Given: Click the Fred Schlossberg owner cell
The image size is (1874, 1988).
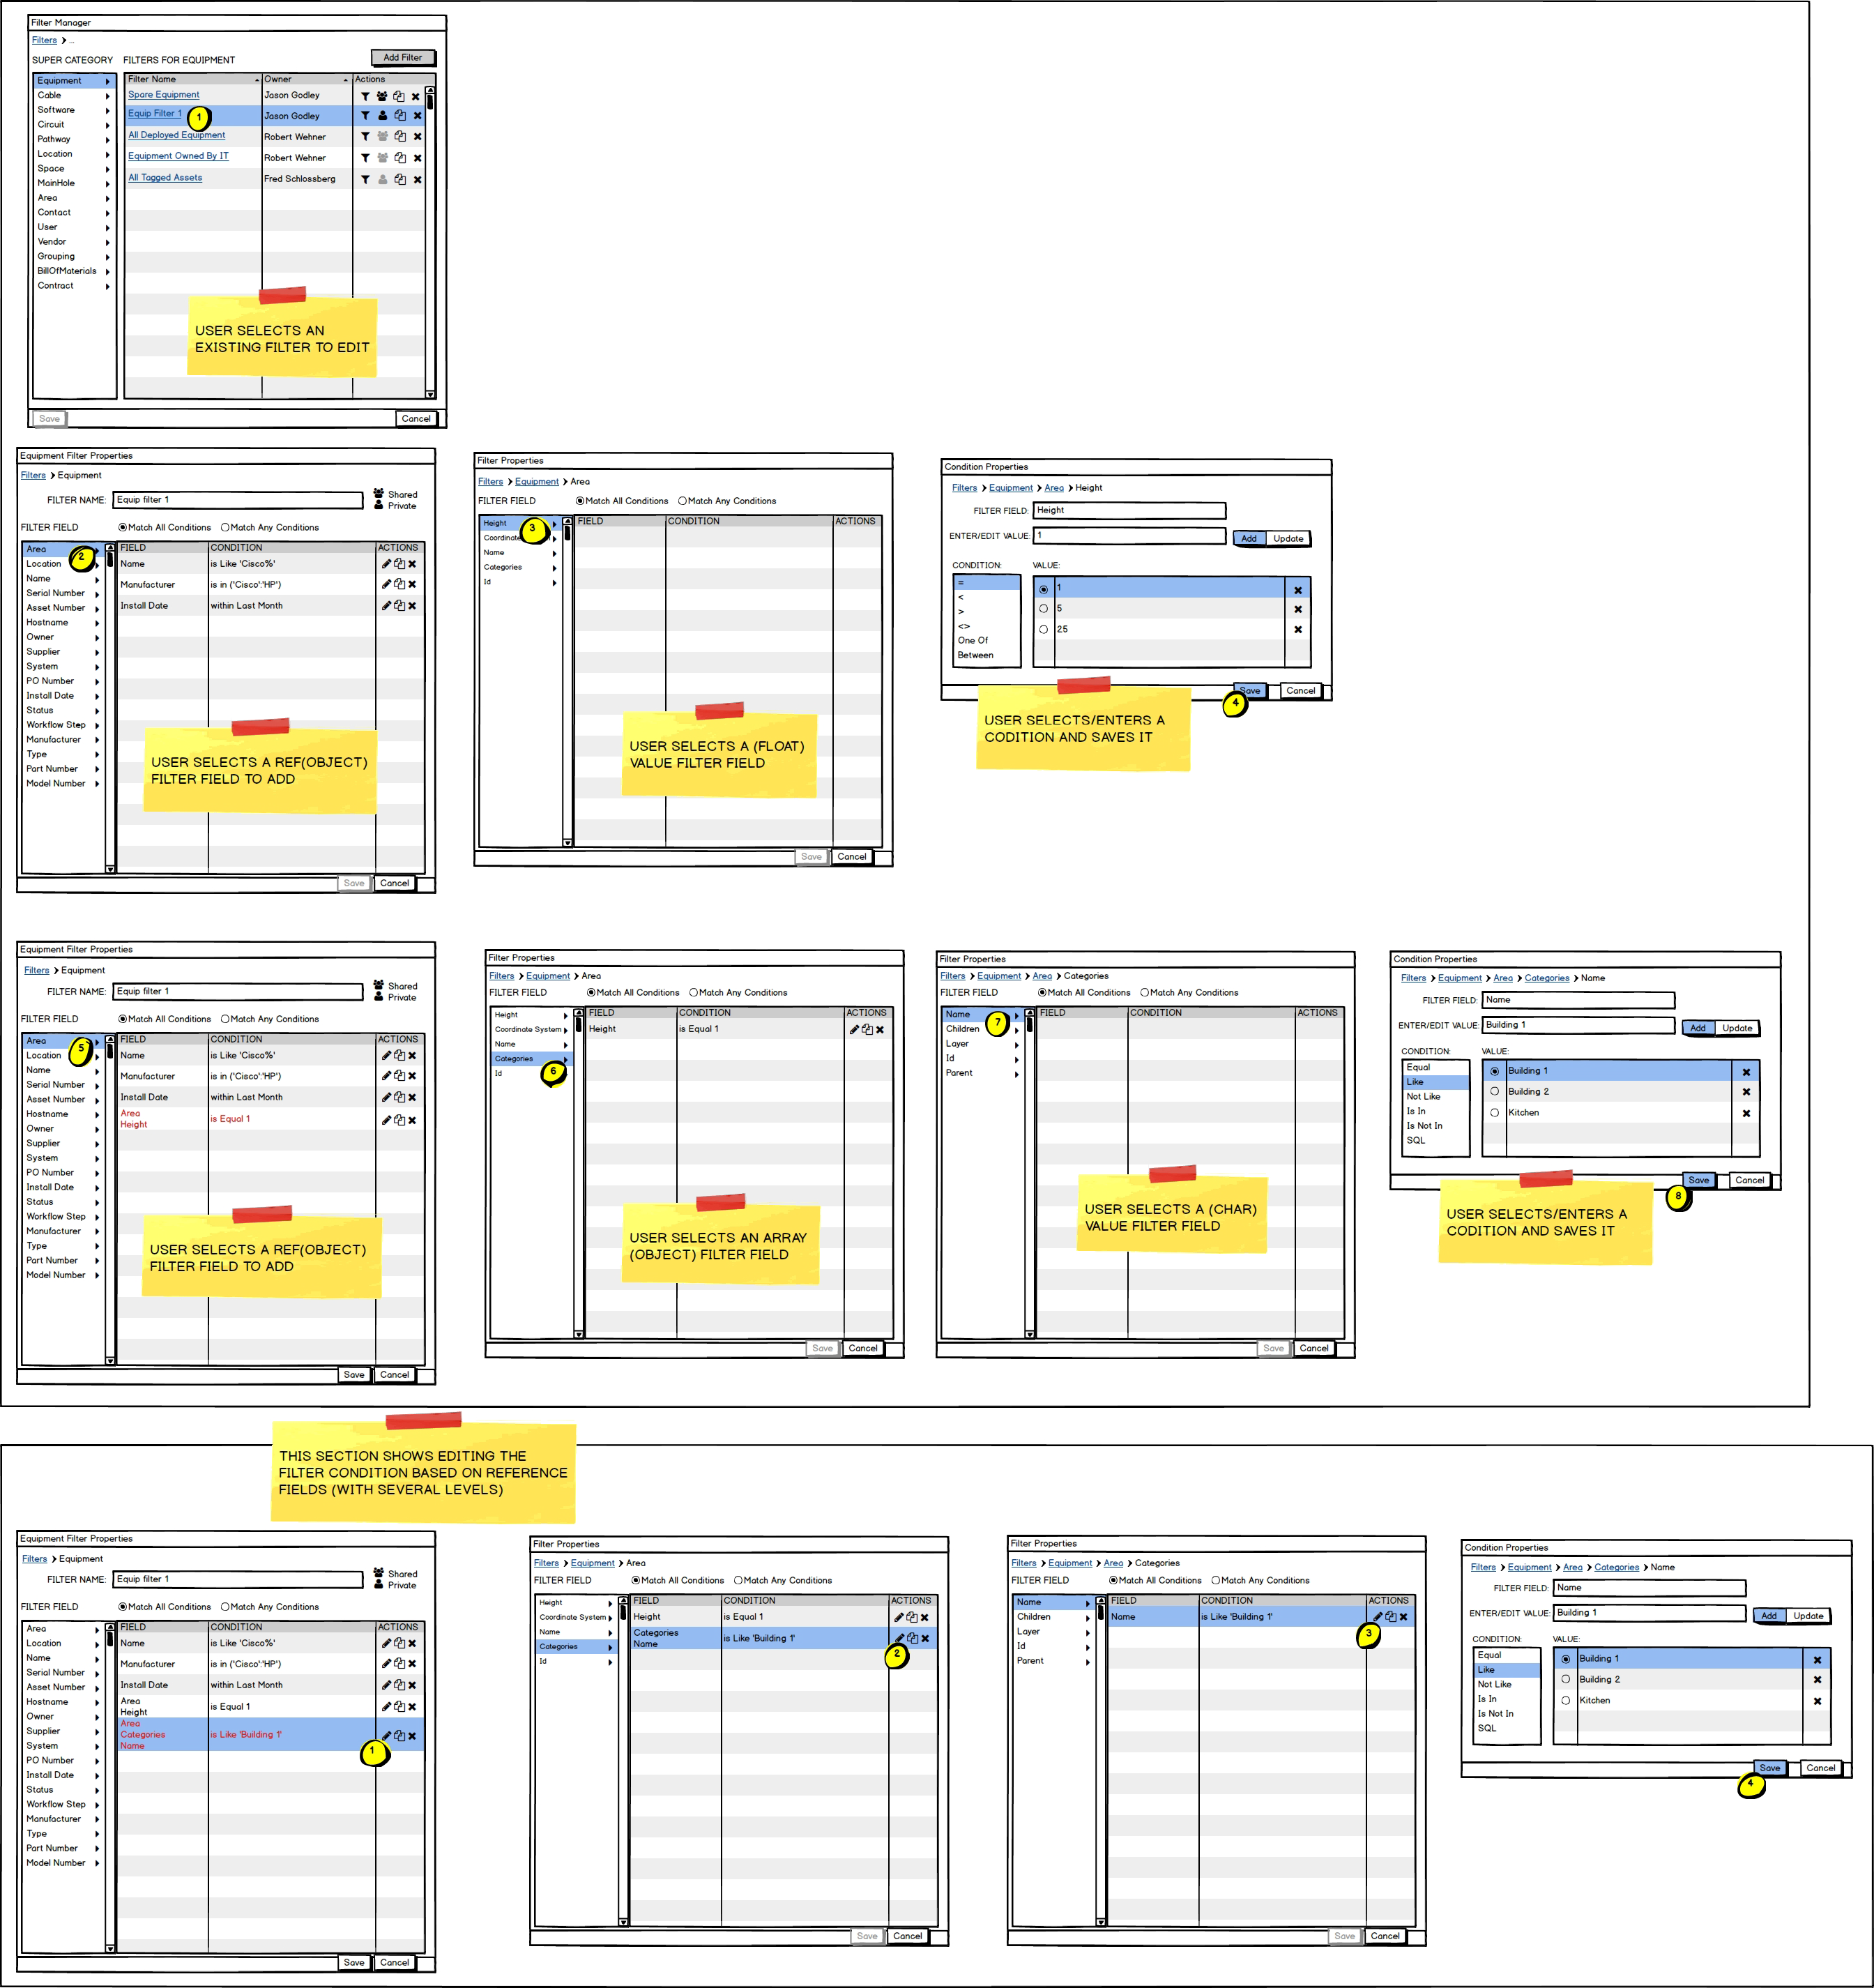Looking at the screenshot, I should [x=306, y=179].
